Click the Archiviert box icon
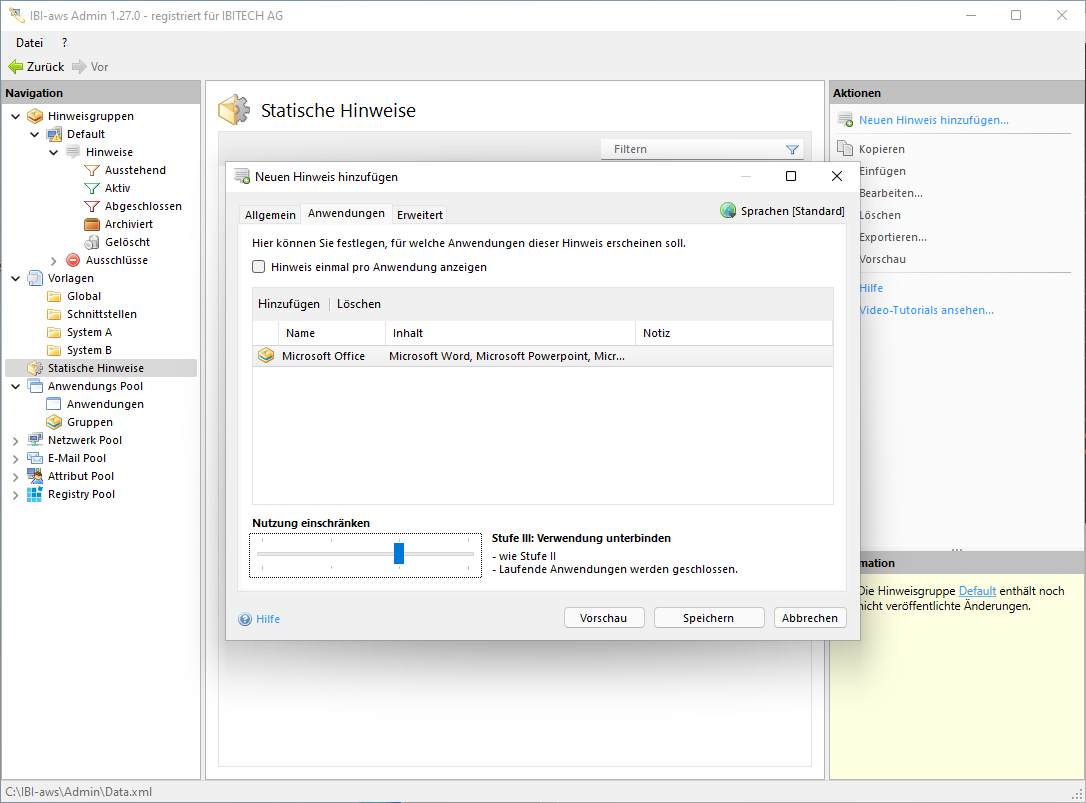 click(92, 224)
